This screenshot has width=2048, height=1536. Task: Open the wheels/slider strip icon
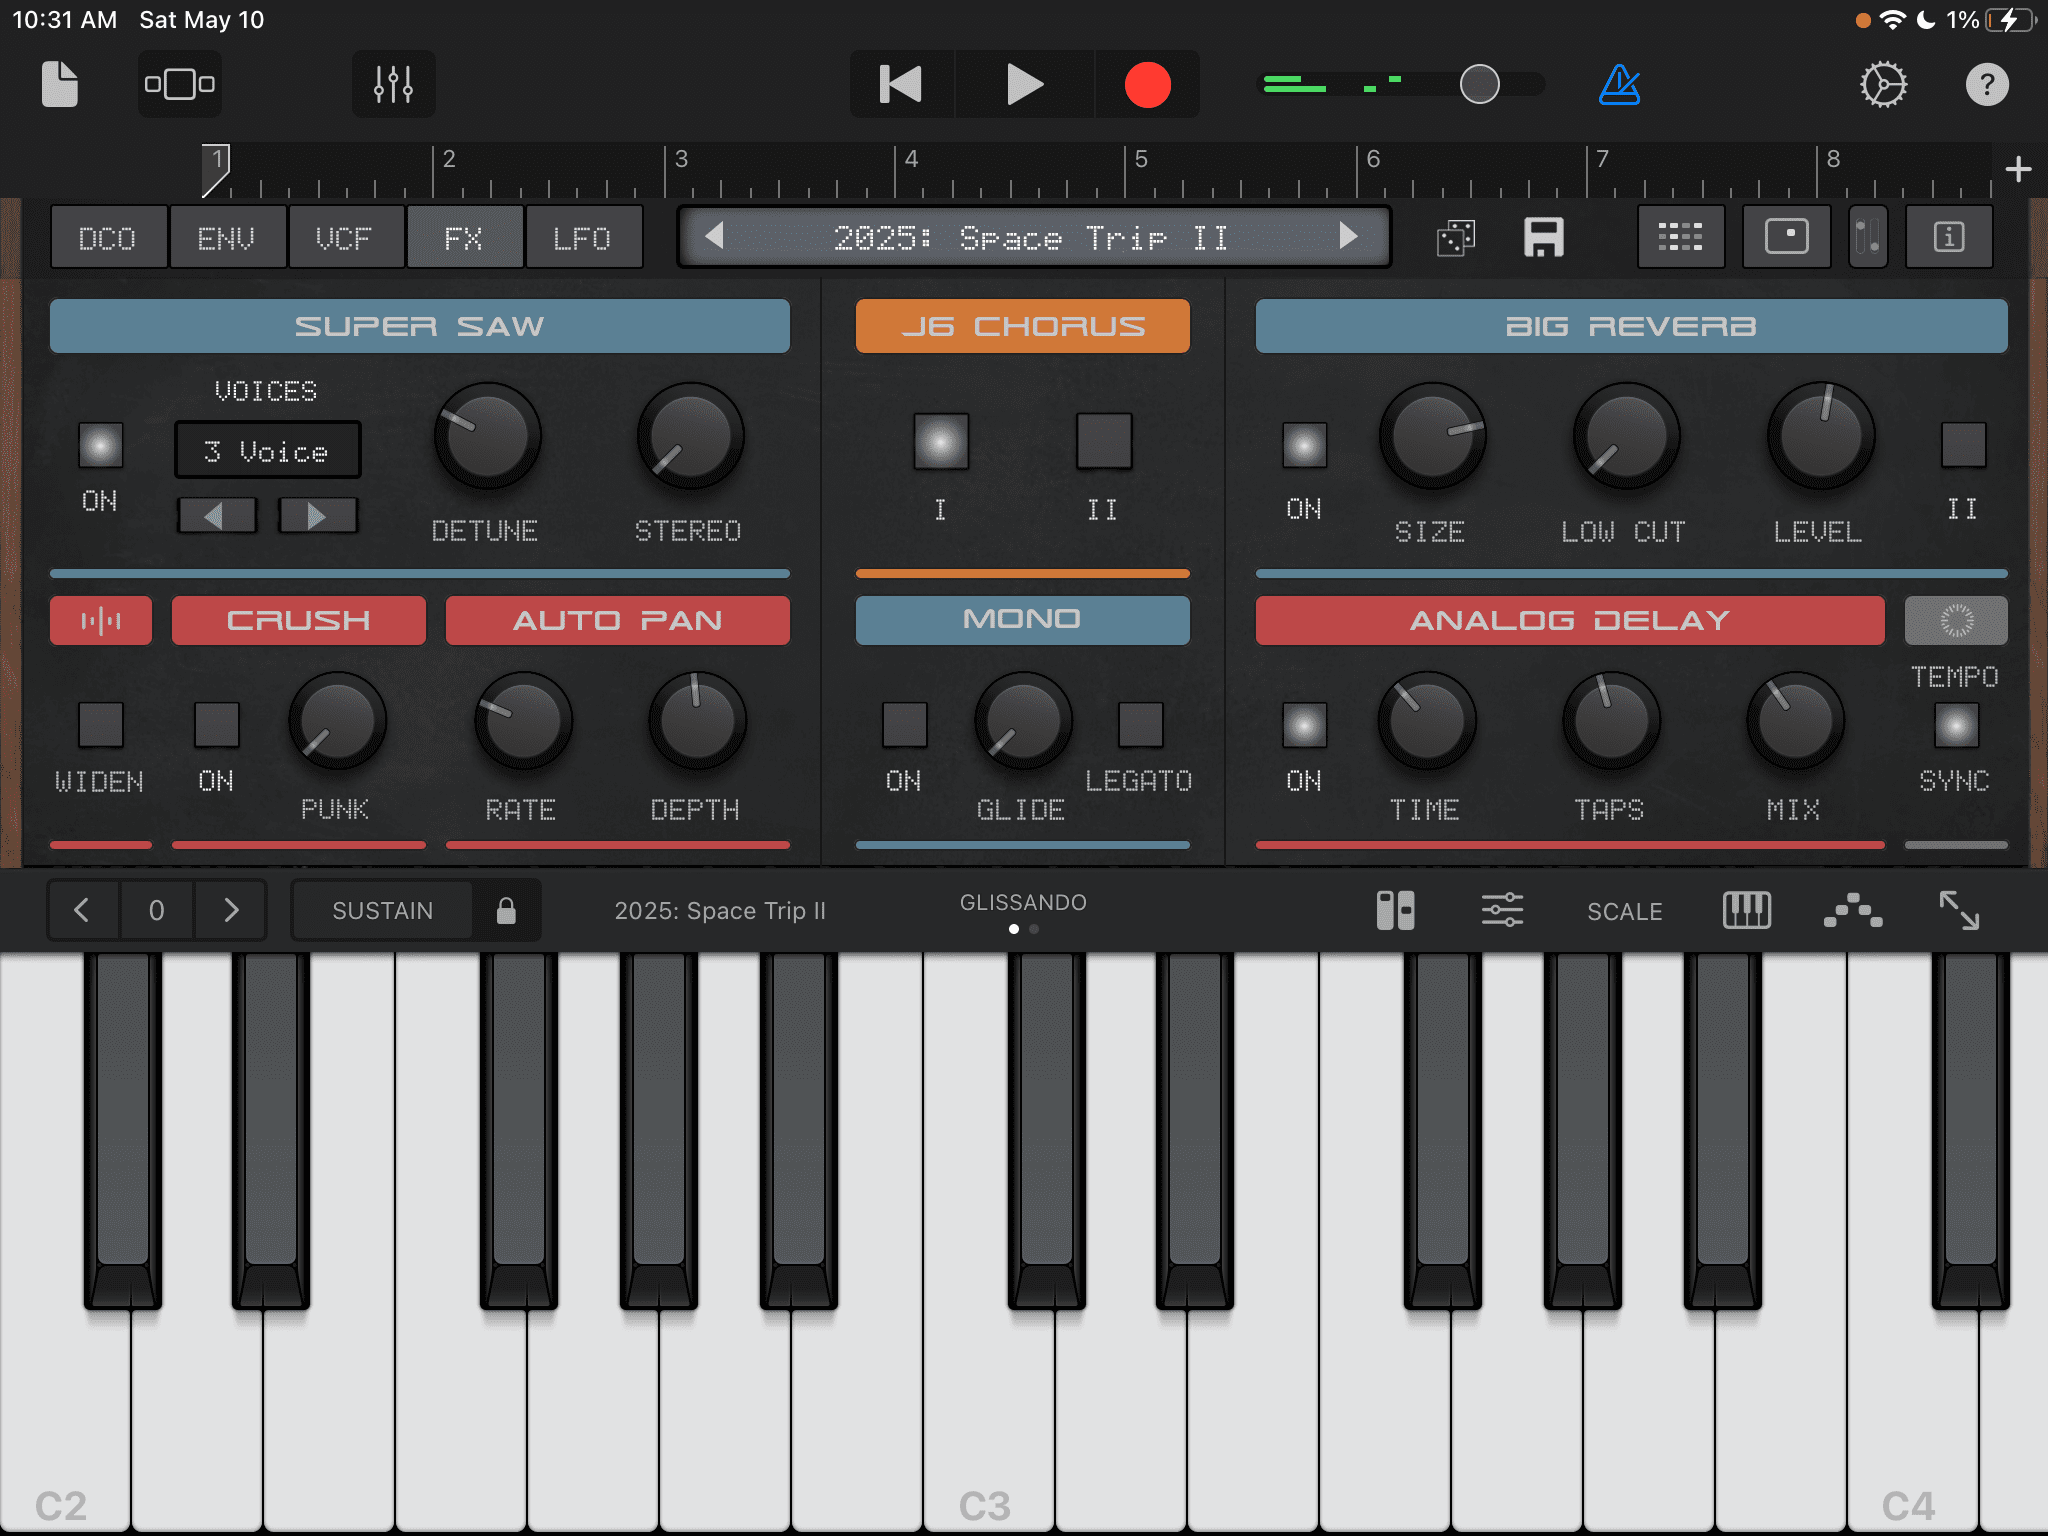[x=1868, y=237]
